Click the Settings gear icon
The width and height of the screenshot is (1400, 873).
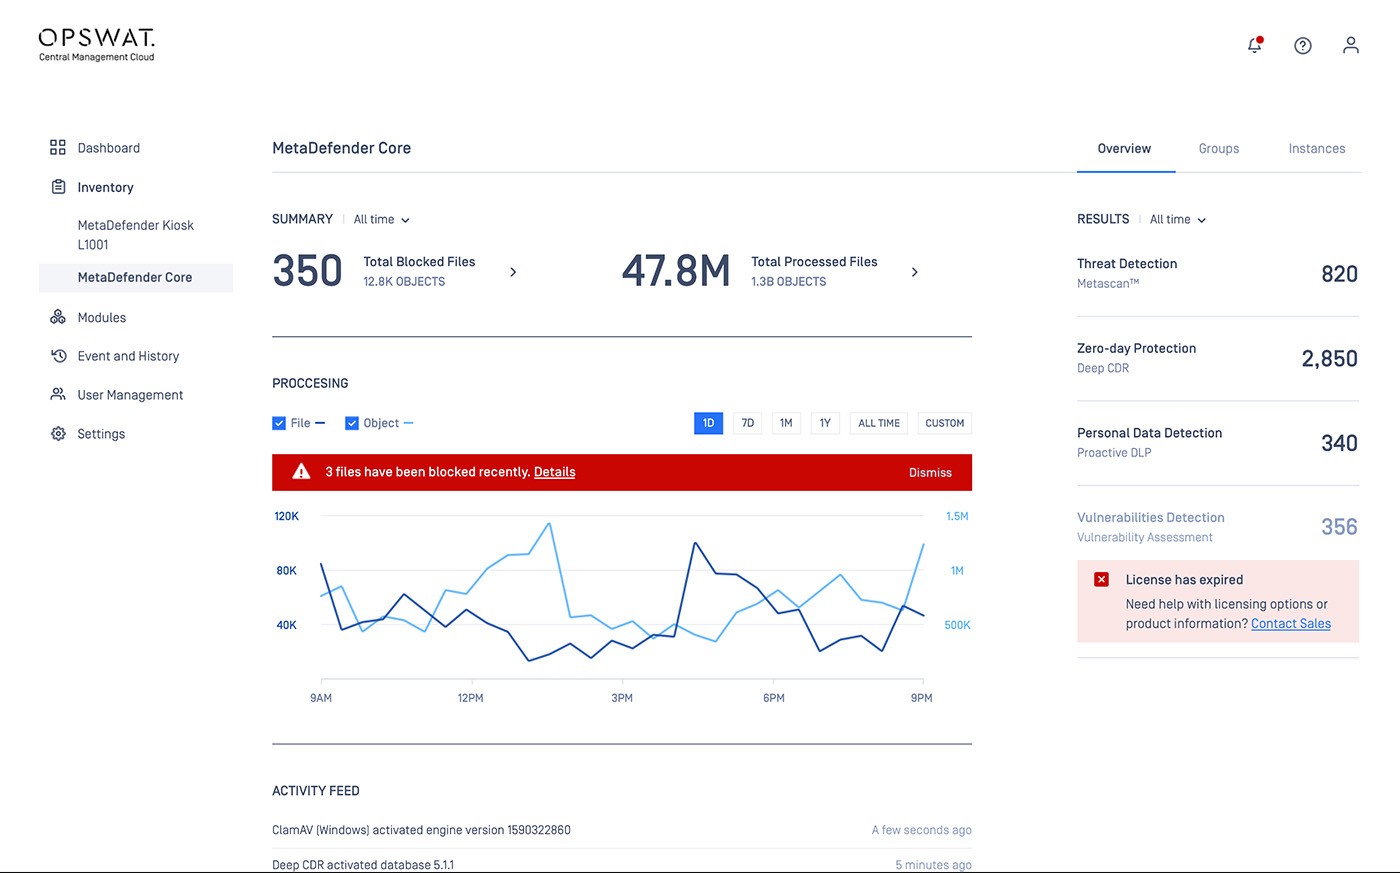(x=58, y=434)
